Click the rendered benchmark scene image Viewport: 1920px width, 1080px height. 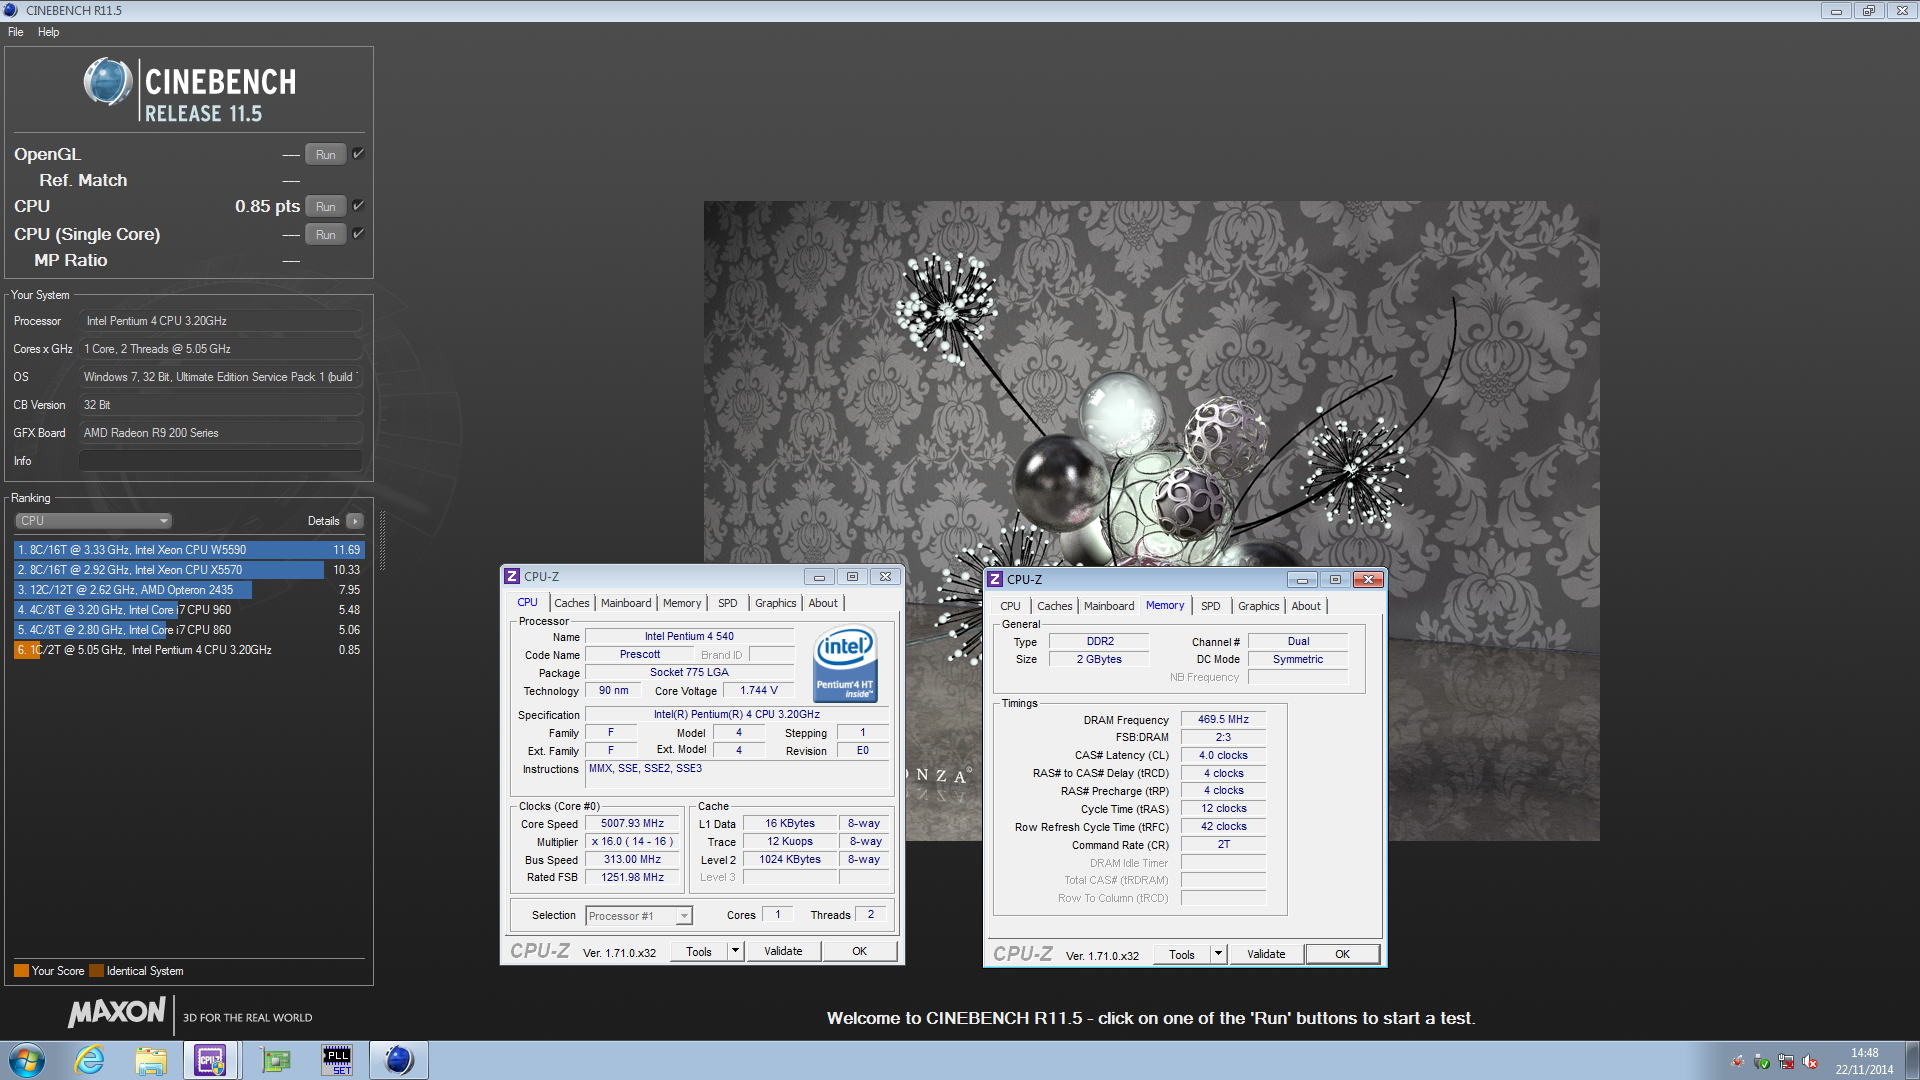[1151, 521]
